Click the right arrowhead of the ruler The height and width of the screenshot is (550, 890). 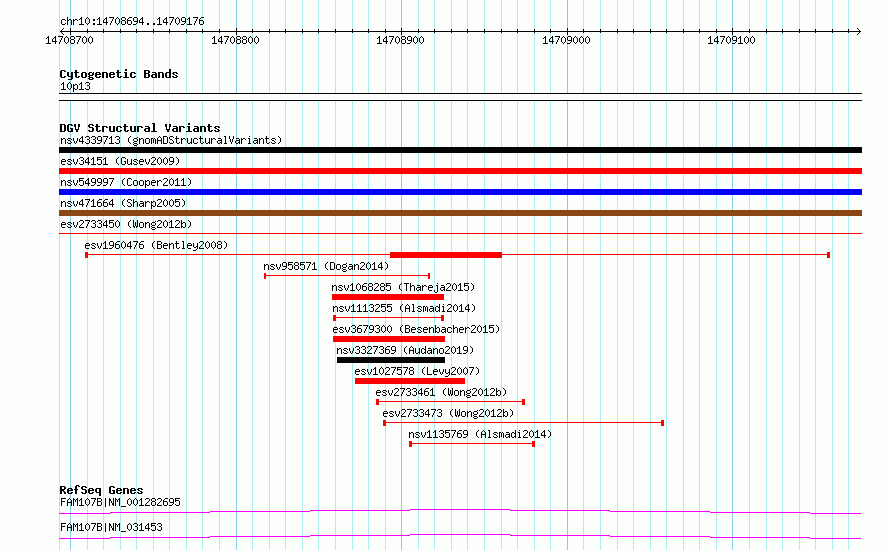tap(859, 31)
